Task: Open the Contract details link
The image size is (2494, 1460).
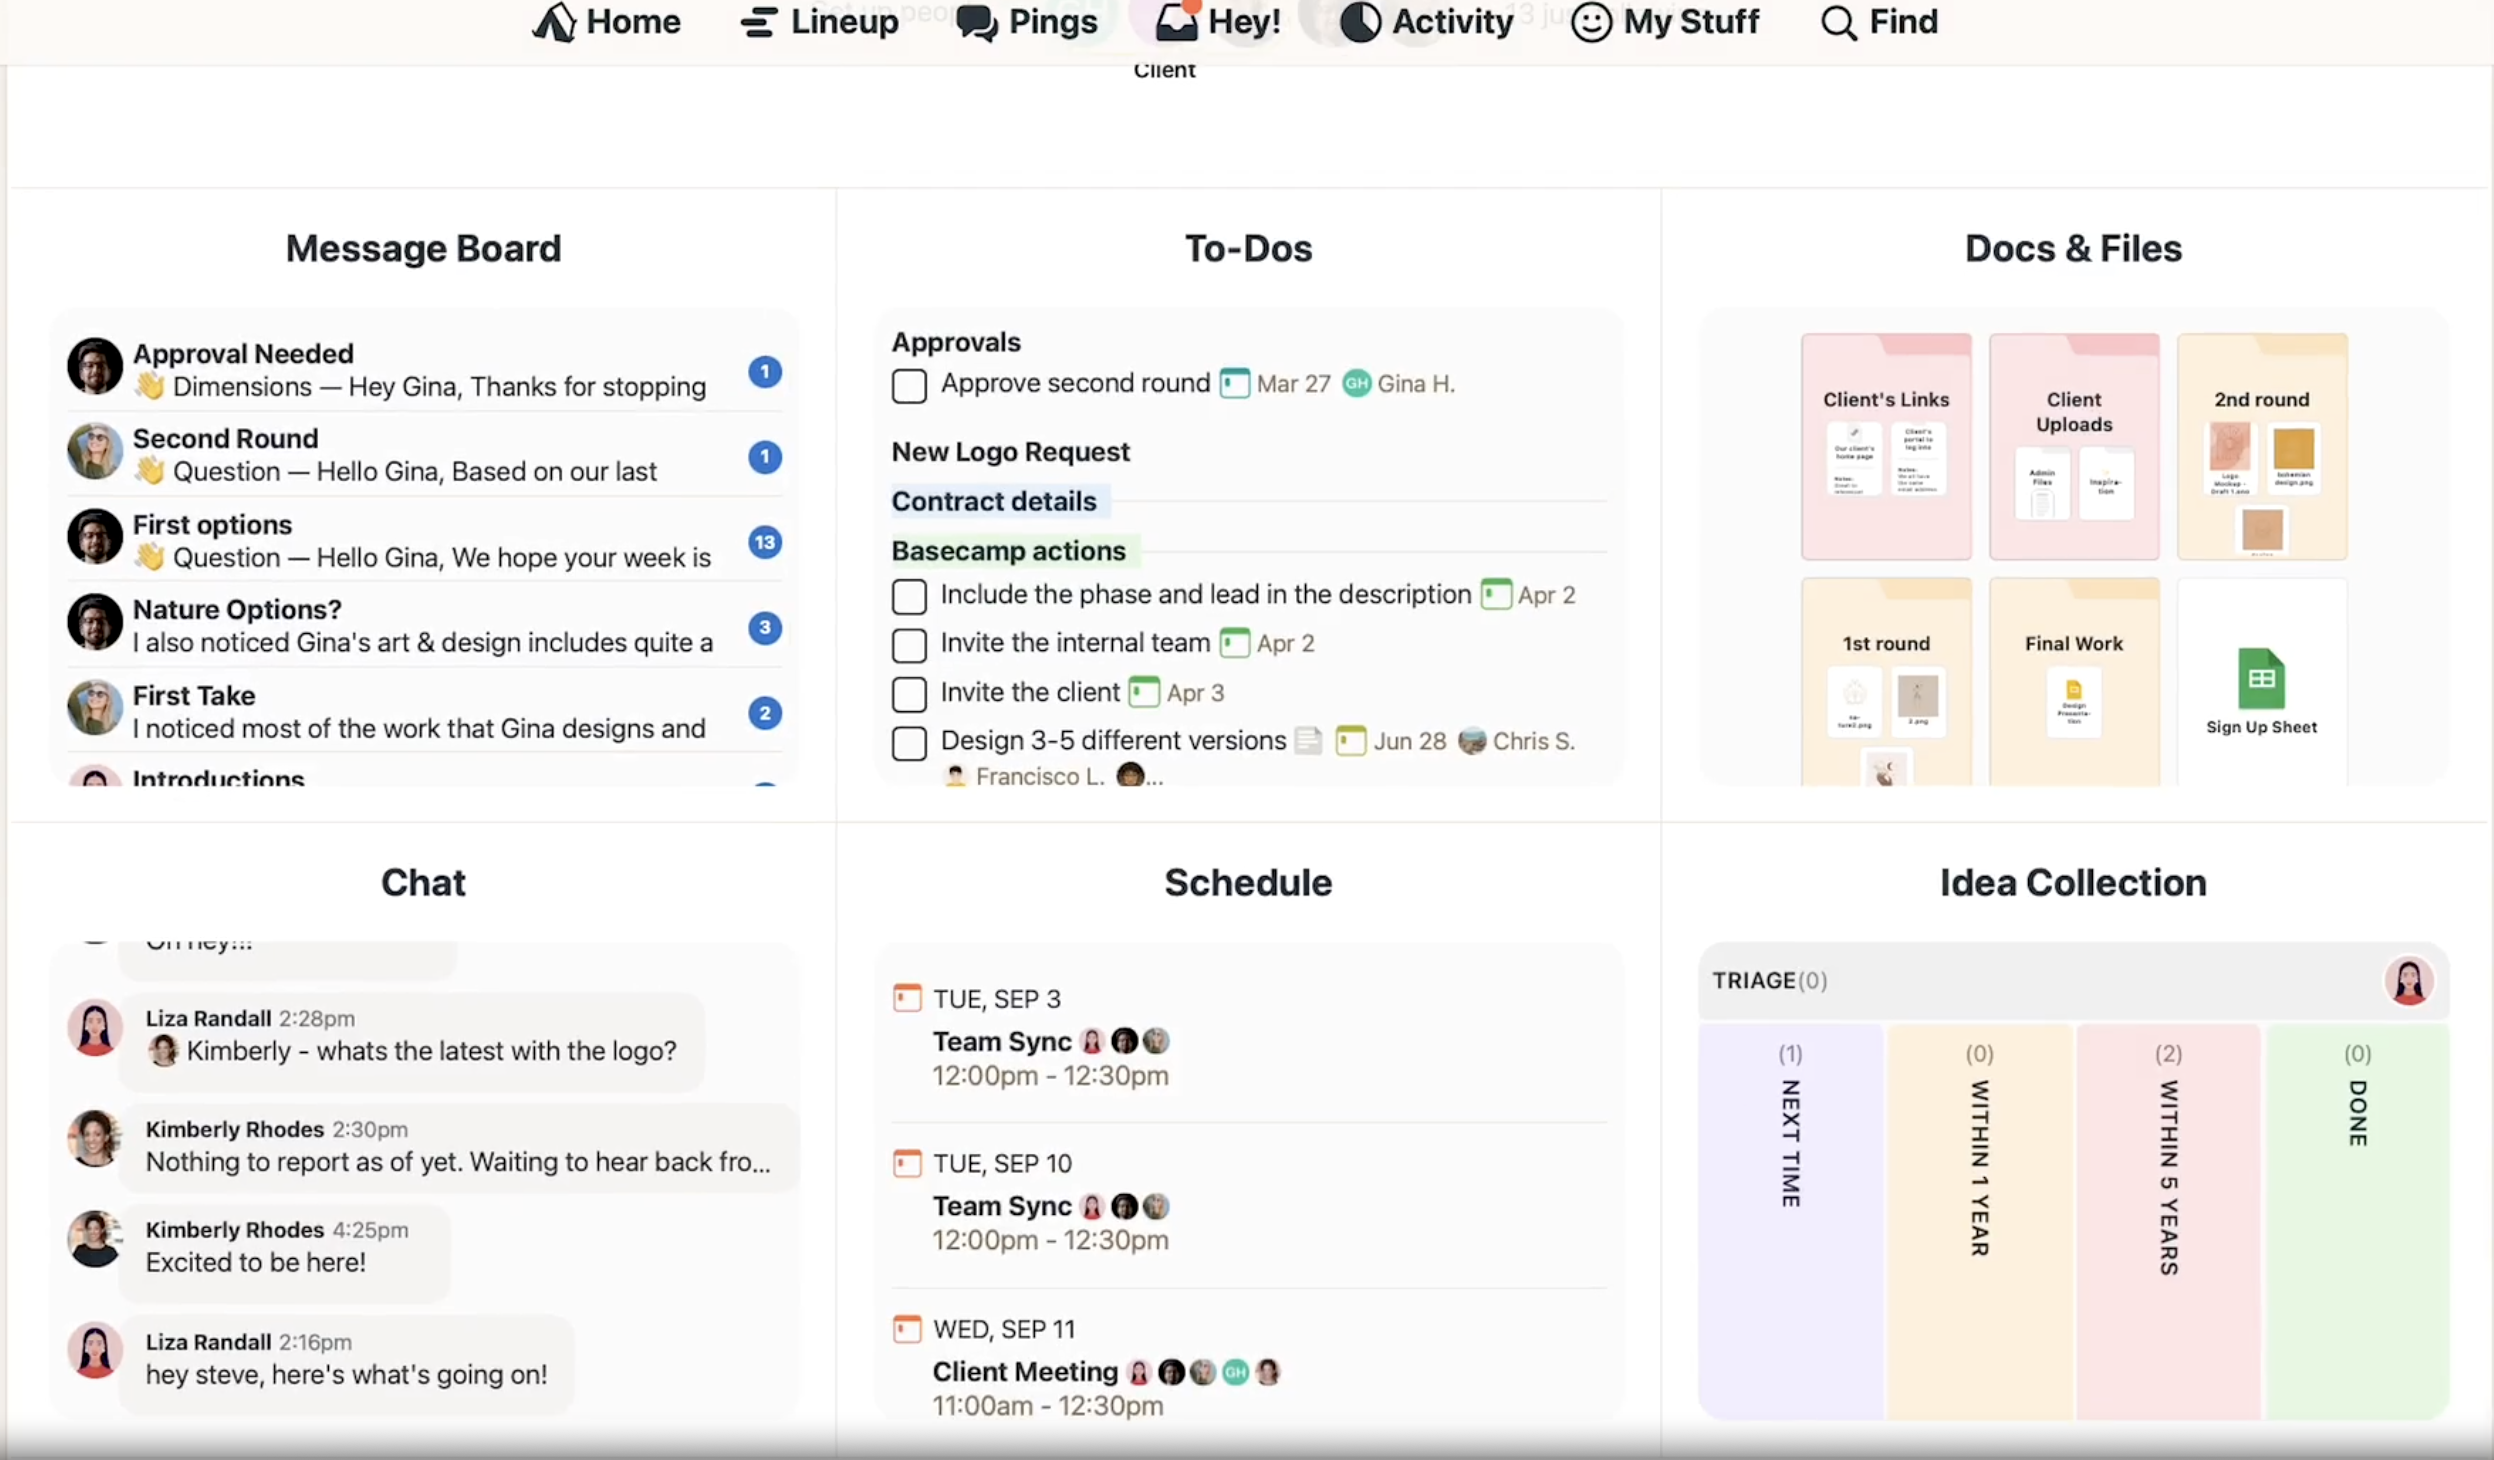Action: tap(994, 501)
